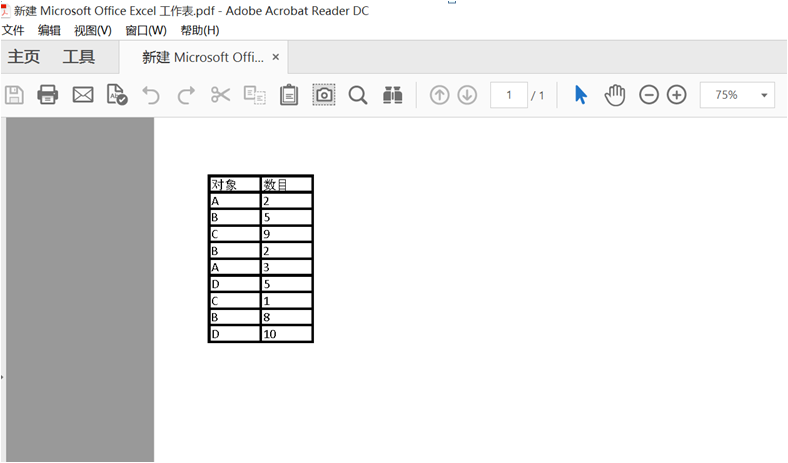The width and height of the screenshot is (788, 463).
Task: Open the 编辑 menu
Action: [49, 31]
